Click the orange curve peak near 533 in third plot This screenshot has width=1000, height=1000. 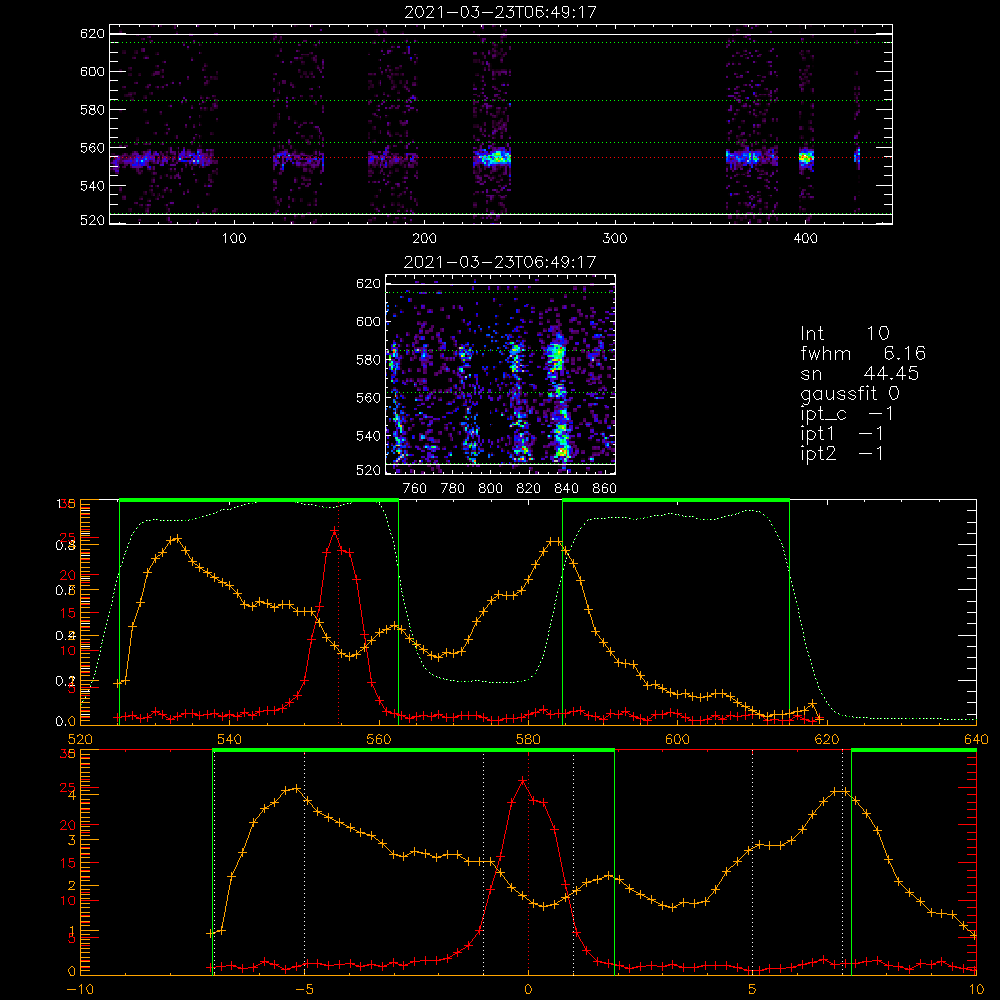177,538
